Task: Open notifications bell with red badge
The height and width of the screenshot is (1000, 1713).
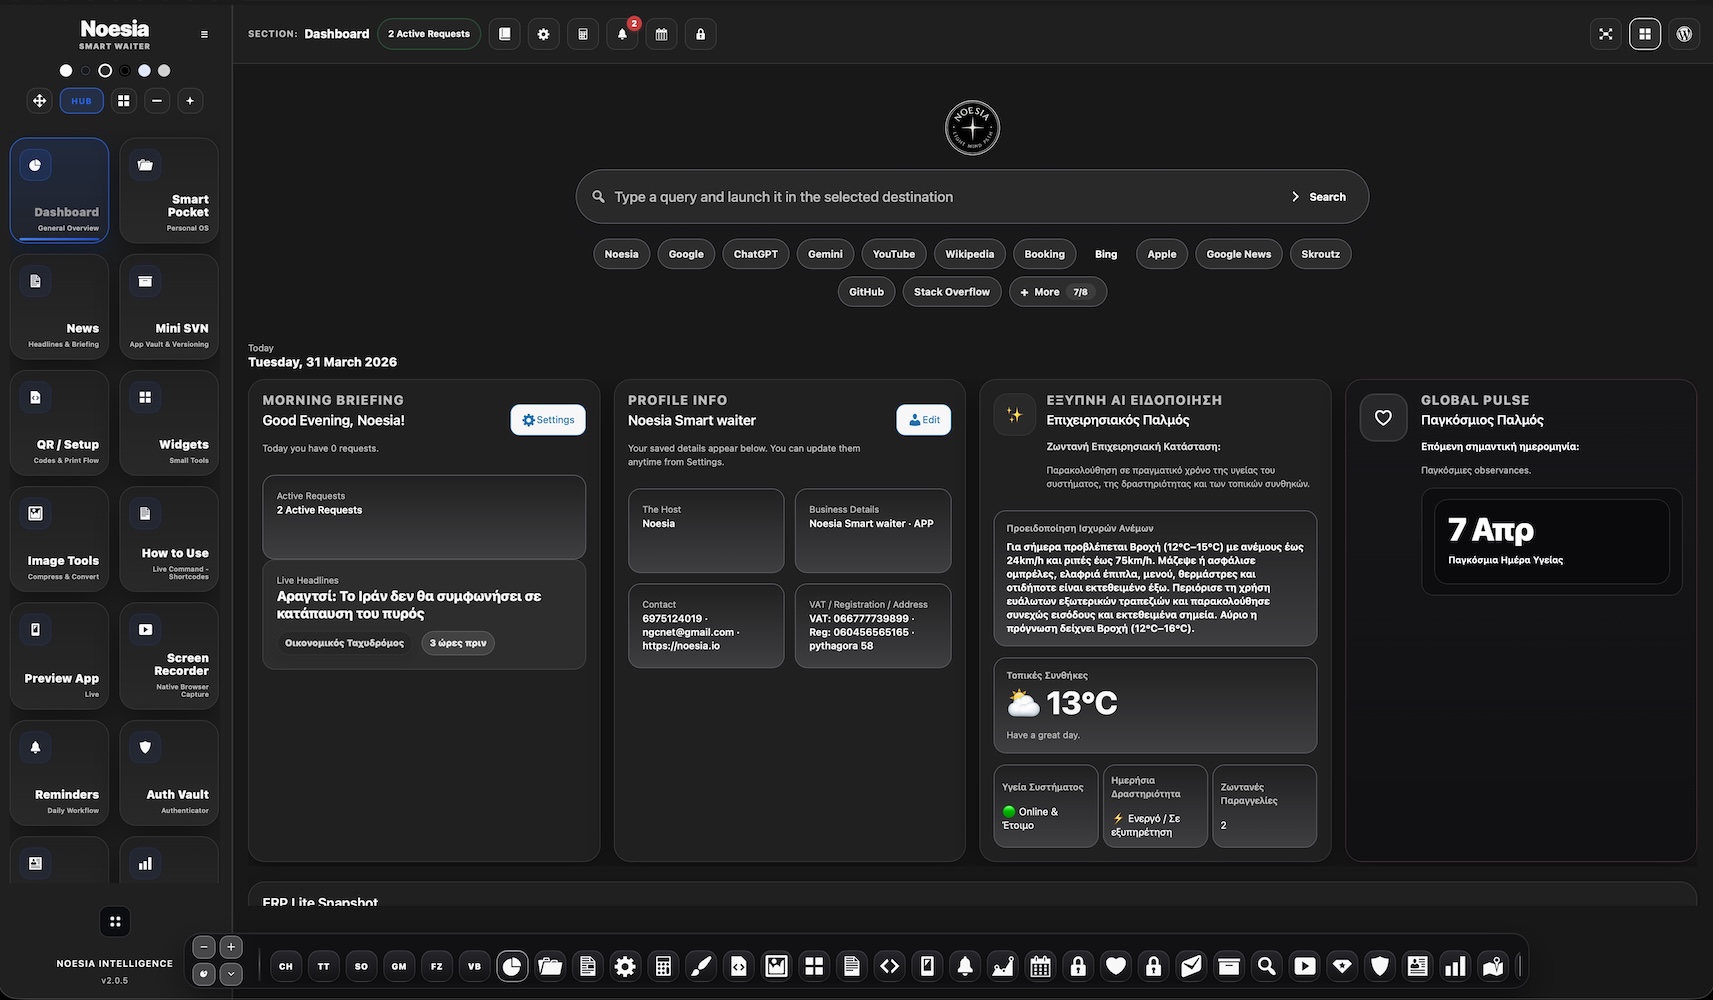Action: click(622, 34)
